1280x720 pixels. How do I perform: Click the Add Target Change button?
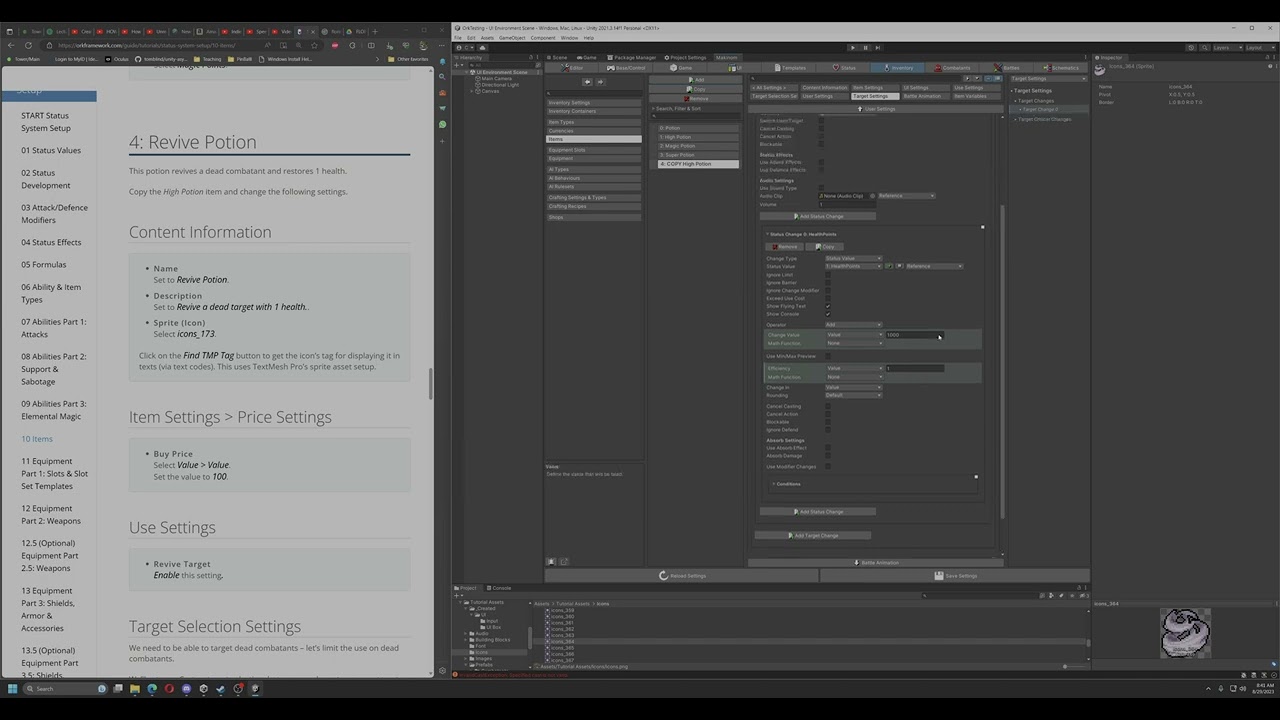(813, 535)
